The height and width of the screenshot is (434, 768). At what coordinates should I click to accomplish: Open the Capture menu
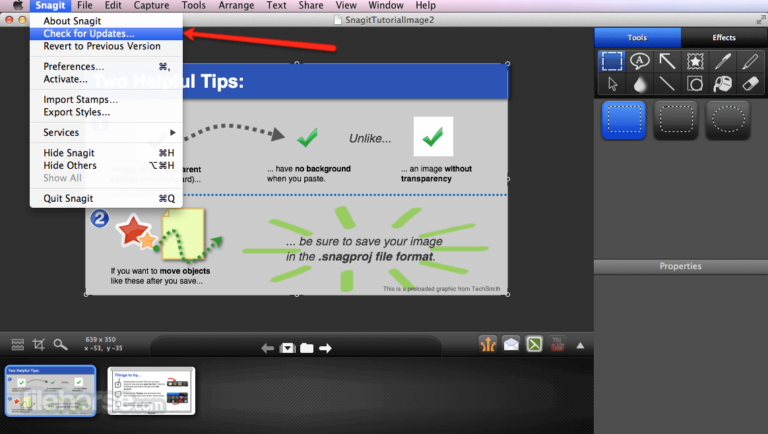[151, 5]
